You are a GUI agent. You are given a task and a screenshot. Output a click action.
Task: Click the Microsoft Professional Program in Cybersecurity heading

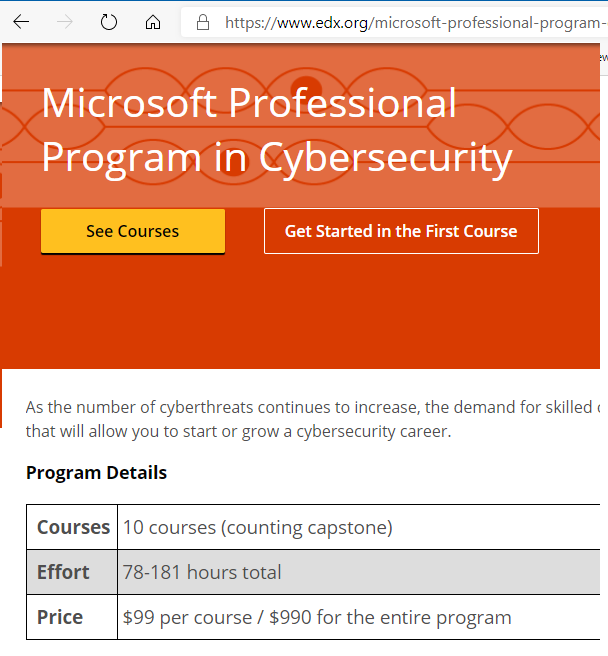click(277, 130)
